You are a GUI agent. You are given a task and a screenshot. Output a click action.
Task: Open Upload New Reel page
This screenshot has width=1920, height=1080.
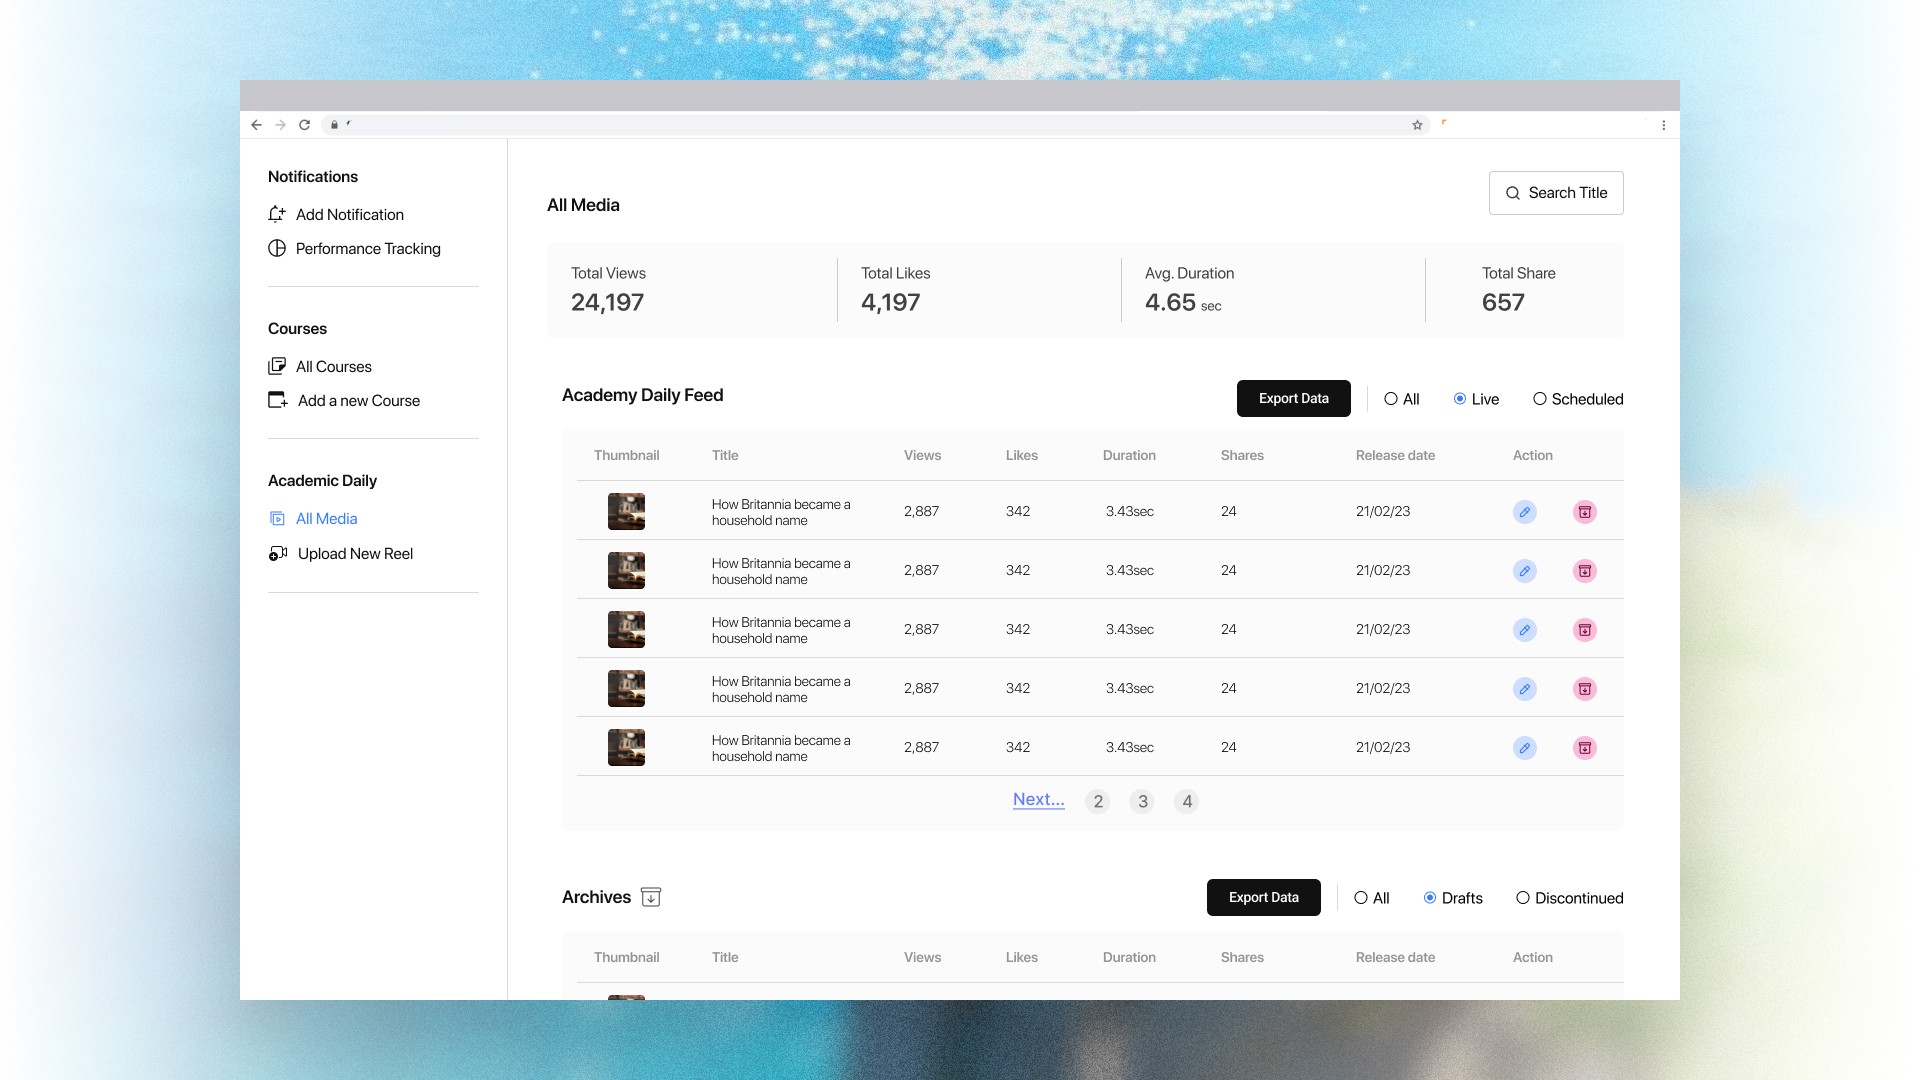355,554
